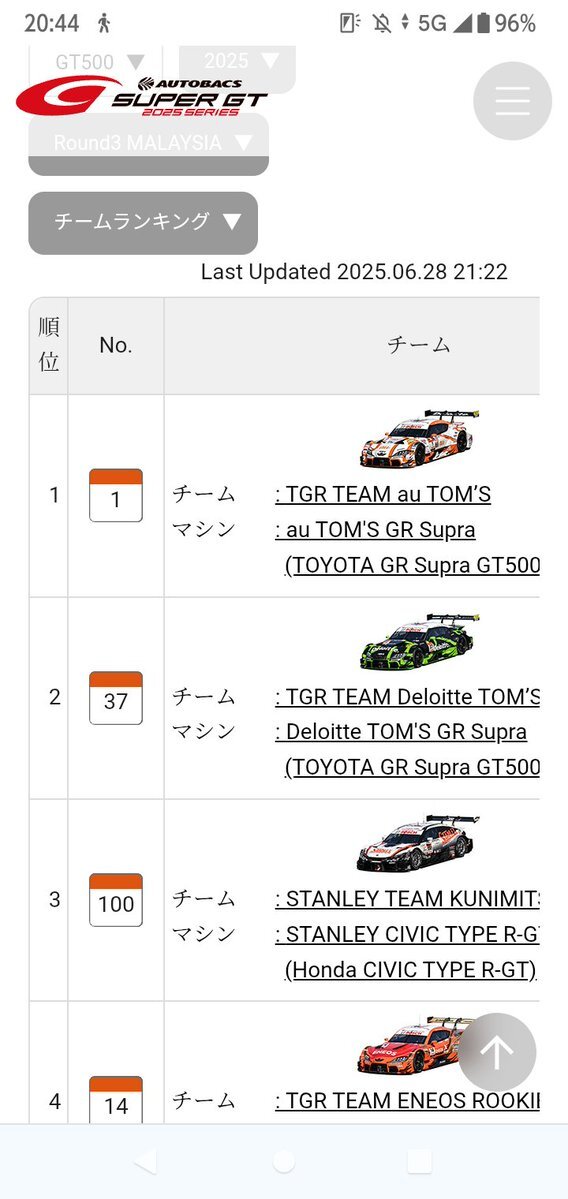Open STANLEY CIVIC TYPE R-GT link
Image resolution: width=568 pixels, height=1199 pixels.
pos(407,934)
